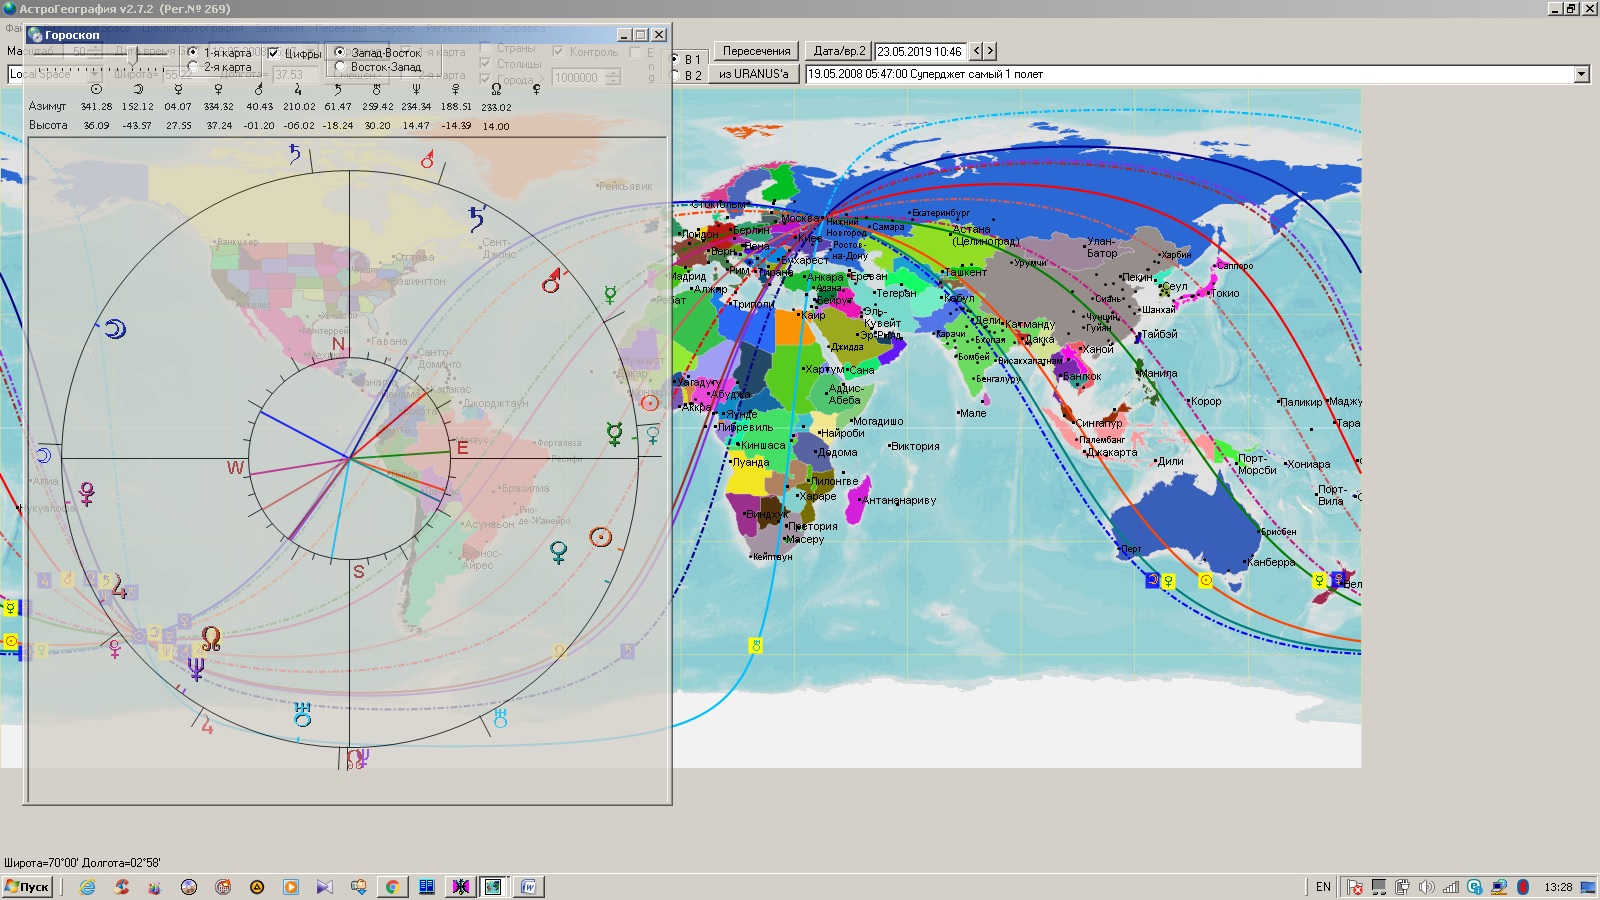Toggle the Цифры checkbox
The image size is (1600, 900).
coord(274,53)
